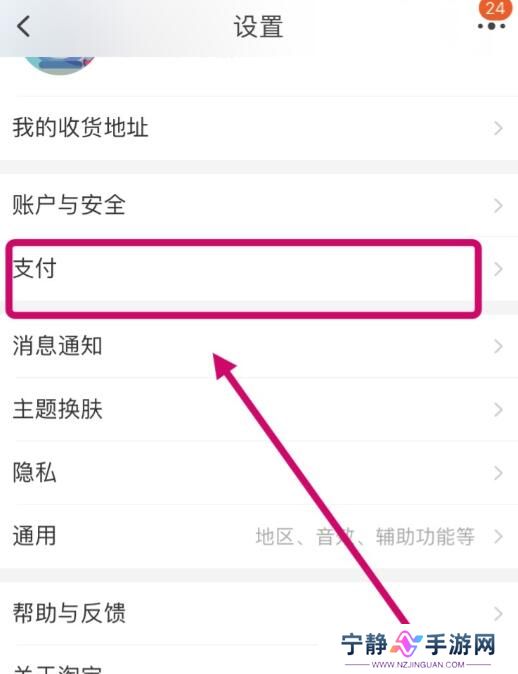Open 消息通知 settings
The height and width of the screenshot is (674, 518).
tap(259, 346)
